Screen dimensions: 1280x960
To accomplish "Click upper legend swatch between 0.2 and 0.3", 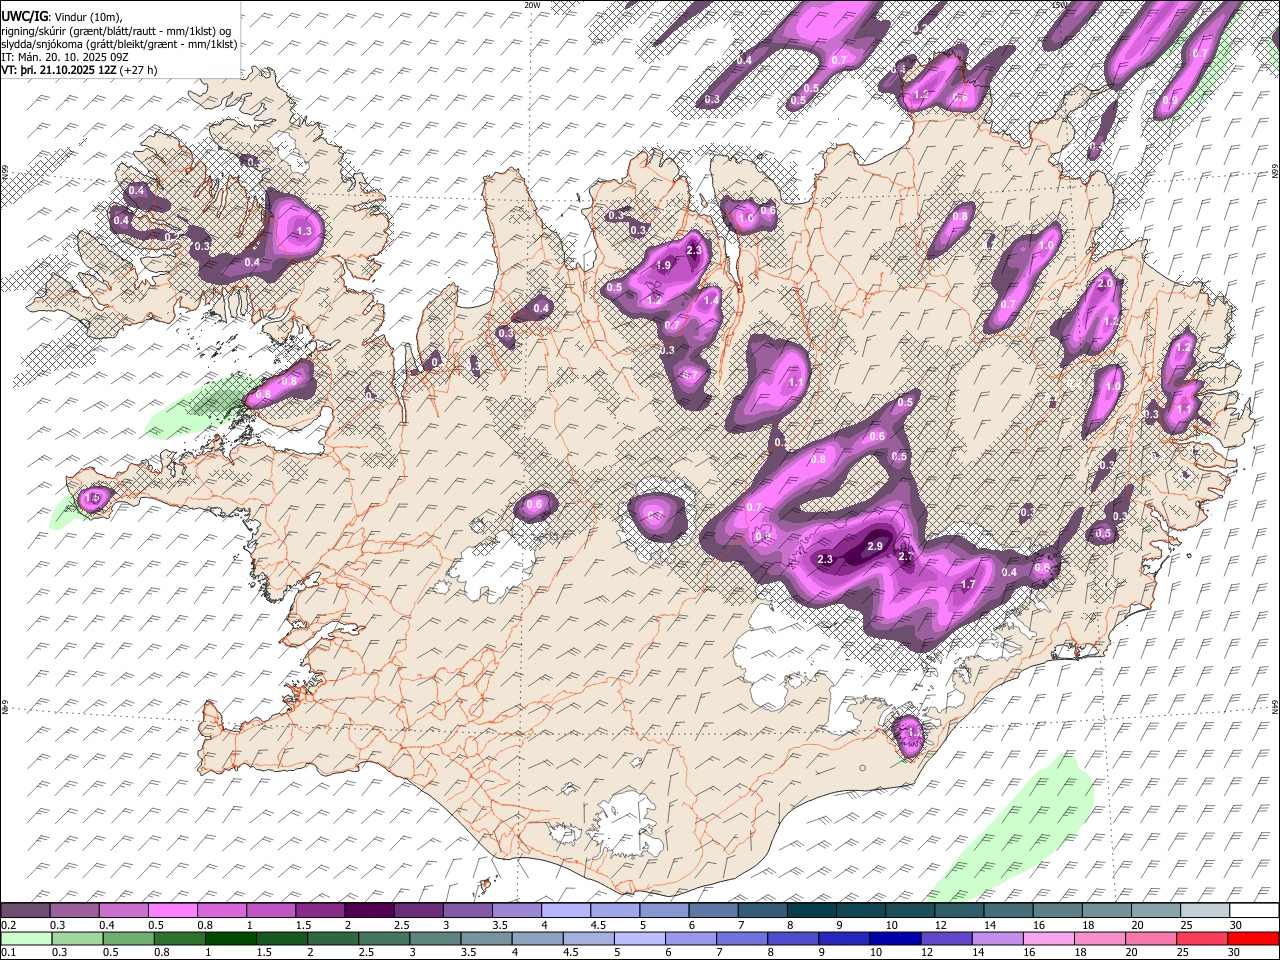I will click(x=27, y=910).
